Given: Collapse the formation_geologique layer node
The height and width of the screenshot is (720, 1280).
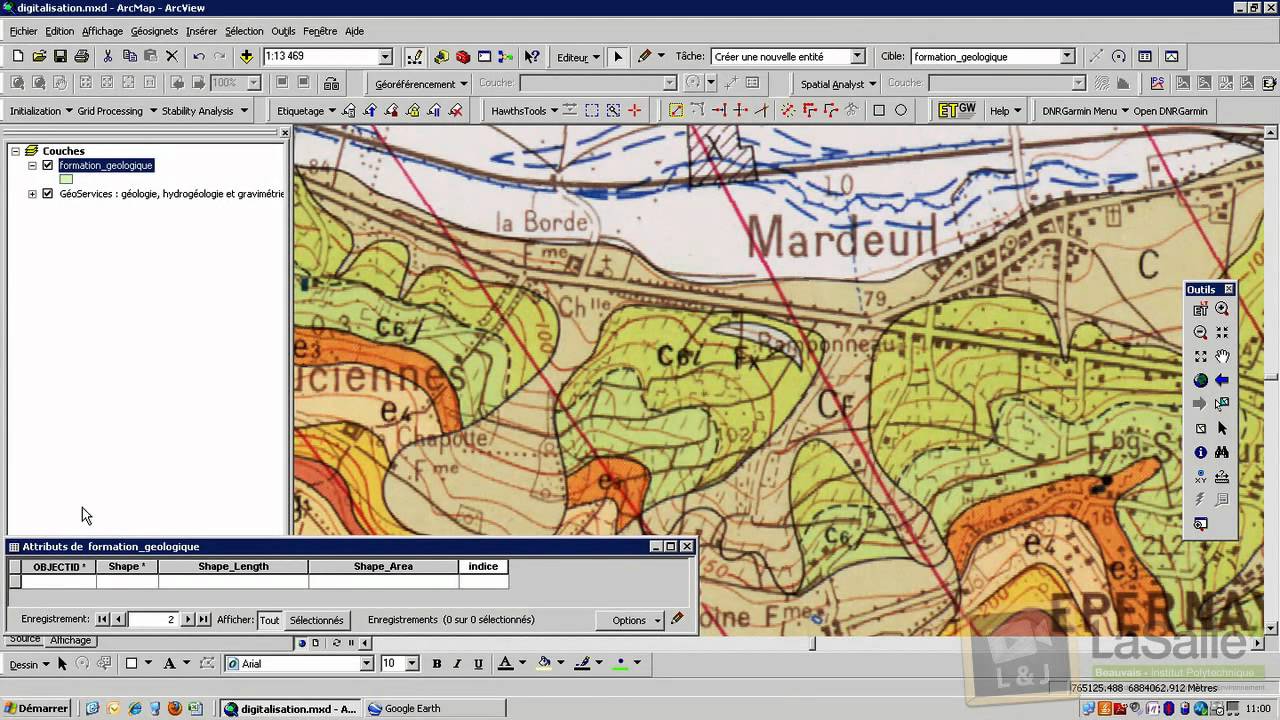Looking at the screenshot, I should pyautogui.click(x=32, y=165).
